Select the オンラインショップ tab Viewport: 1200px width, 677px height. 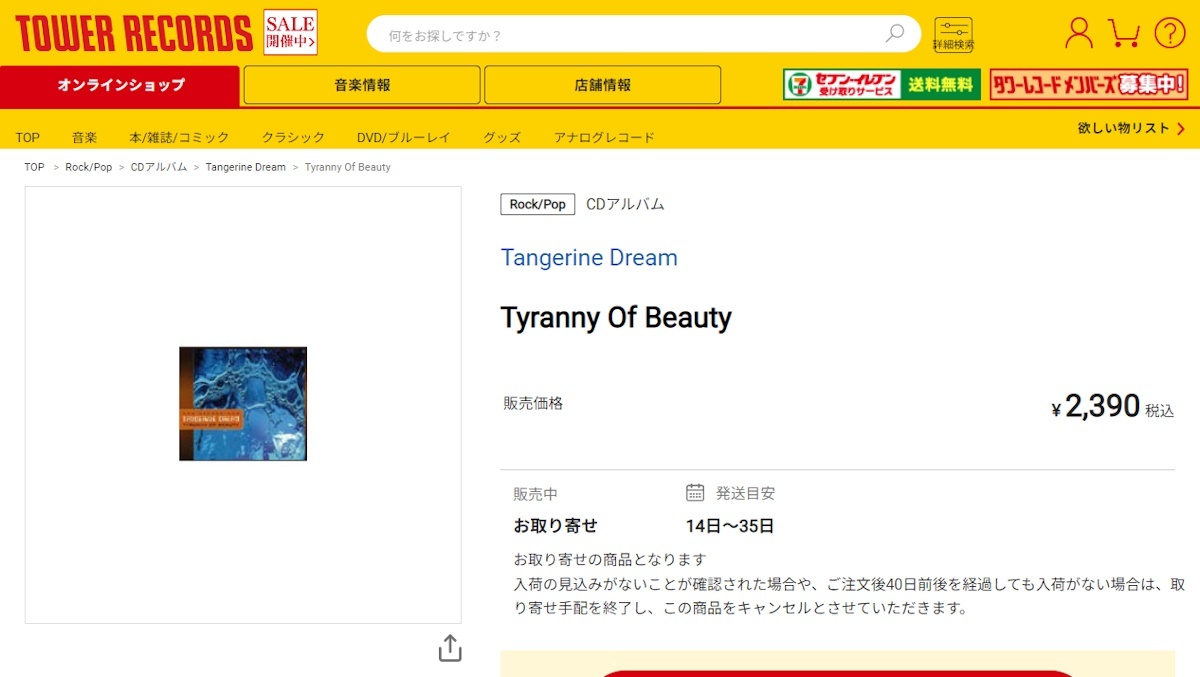120,85
